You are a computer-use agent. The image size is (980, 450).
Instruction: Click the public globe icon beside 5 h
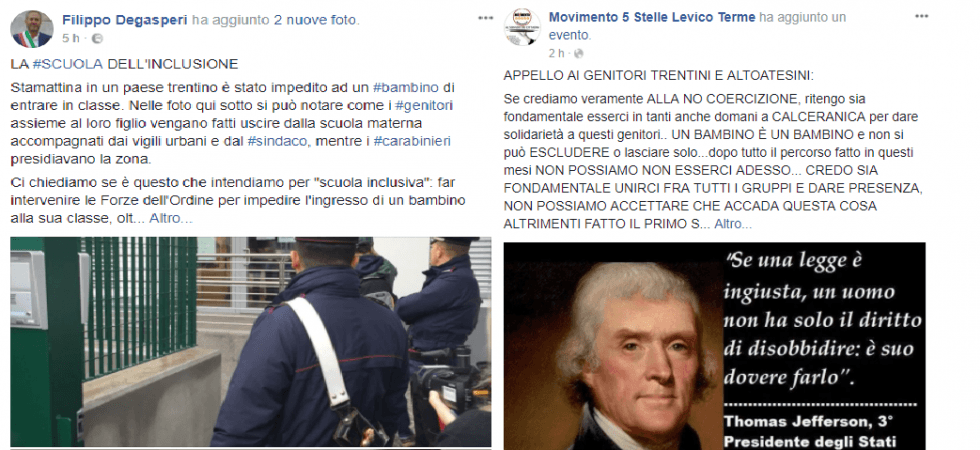[97, 38]
